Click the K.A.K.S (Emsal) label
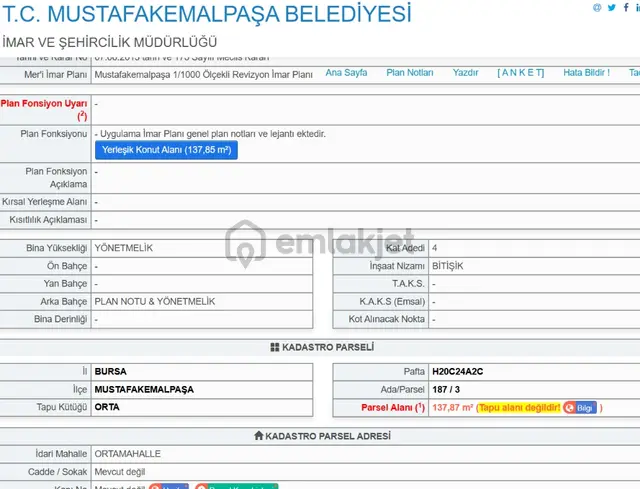The image size is (640, 489). tap(392, 302)
